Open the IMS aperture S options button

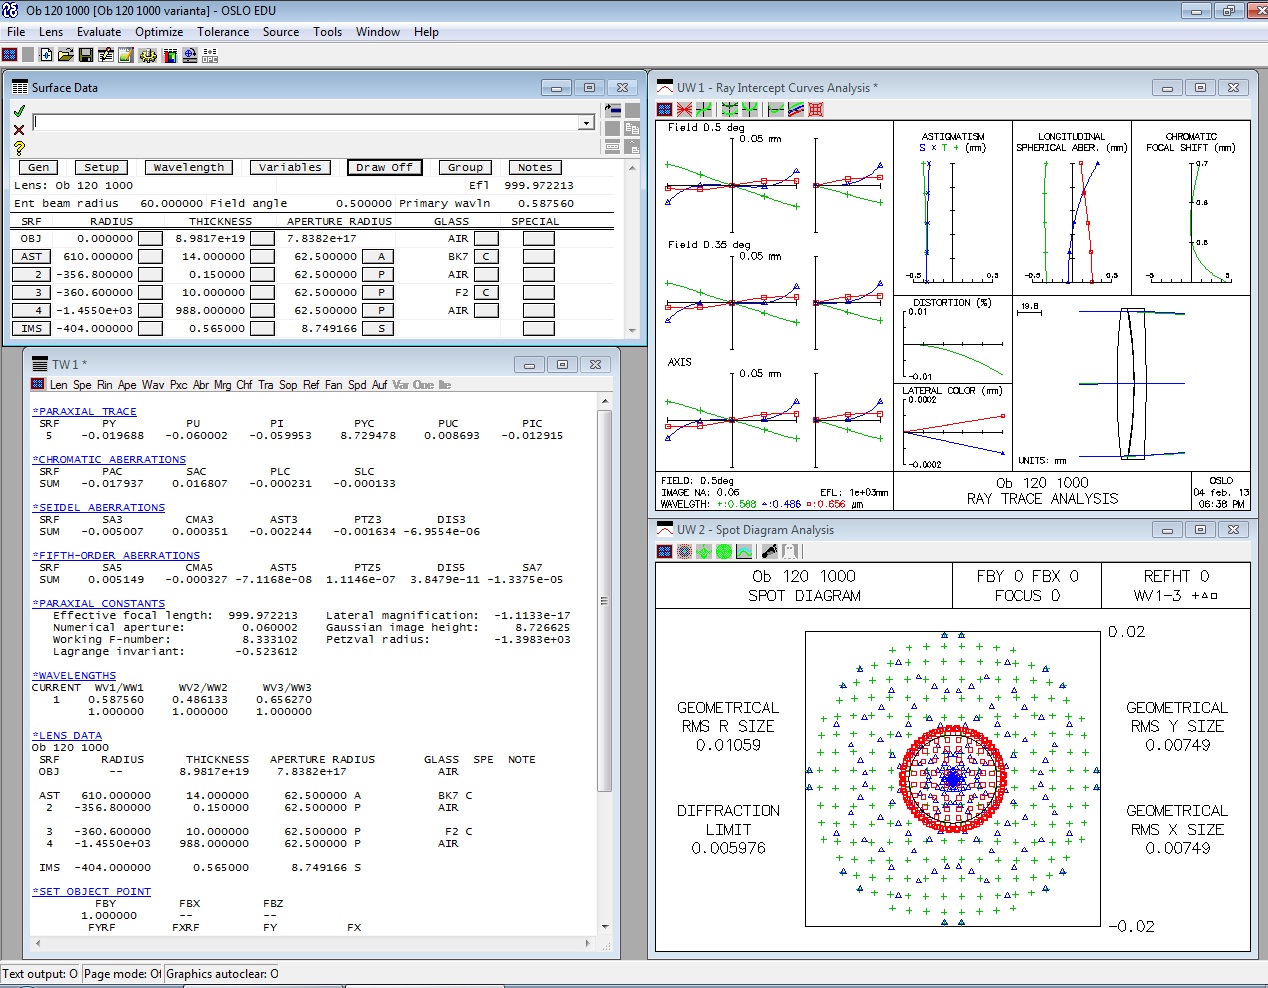coord(380,328)
